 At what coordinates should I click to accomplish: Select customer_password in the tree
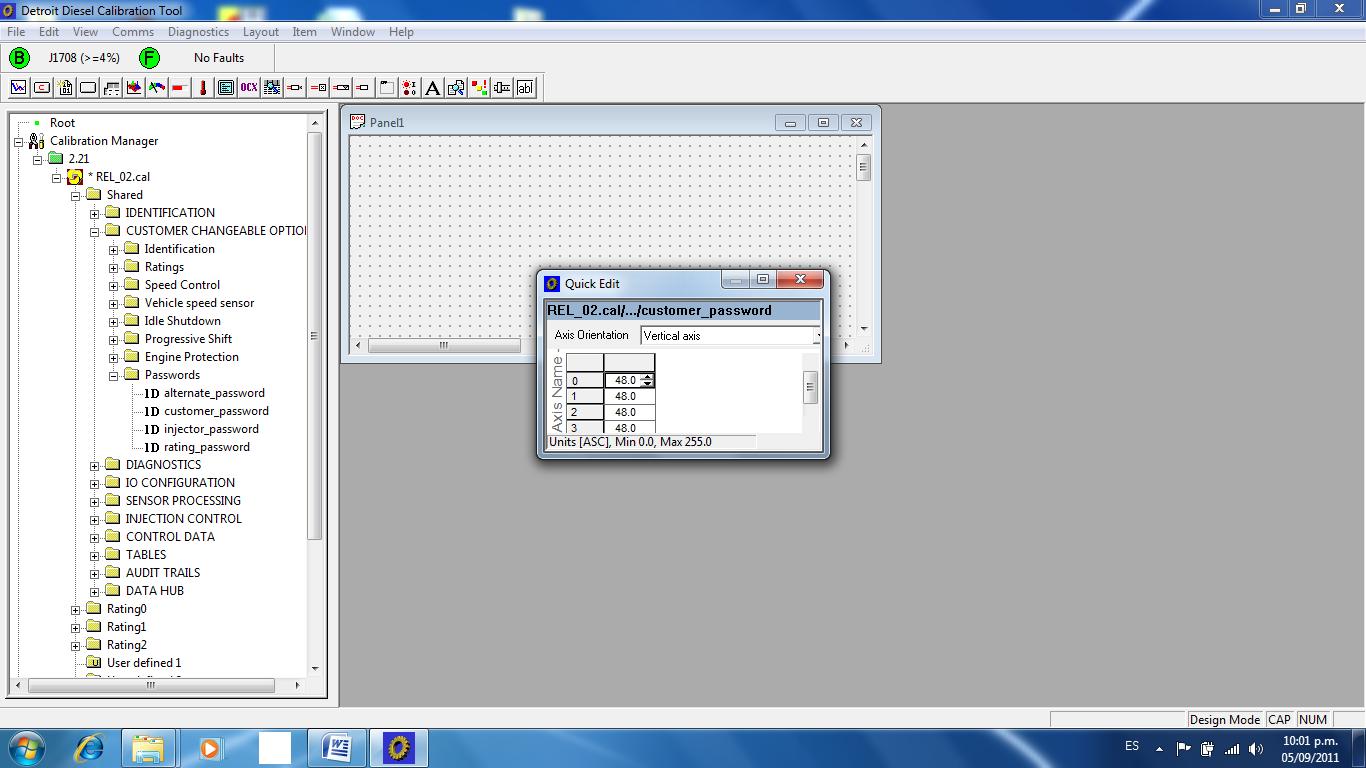pyautogui.click(x=216, y=411)
